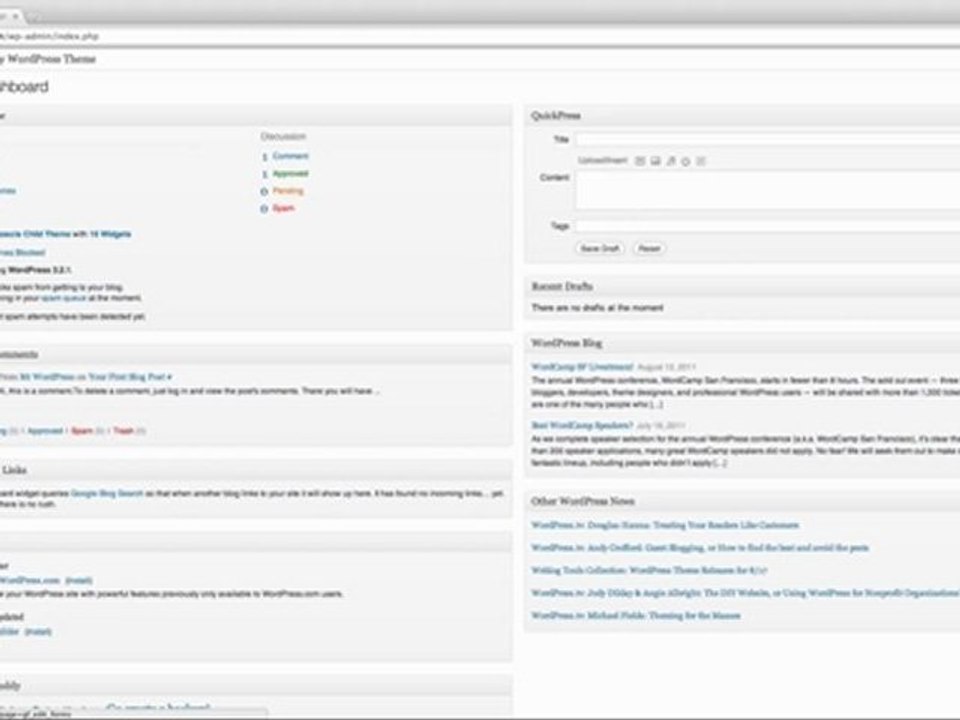Viewport: 960px width, 720px height.
Task: Click the WordPress Blog widget header
Action: pos(742,343)
